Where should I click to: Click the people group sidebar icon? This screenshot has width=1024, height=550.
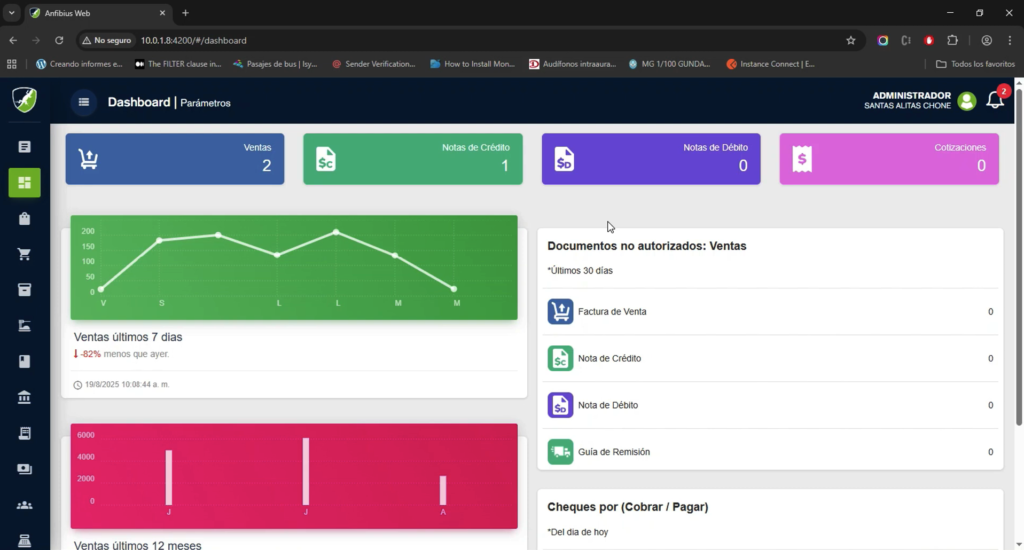(24, 505)
